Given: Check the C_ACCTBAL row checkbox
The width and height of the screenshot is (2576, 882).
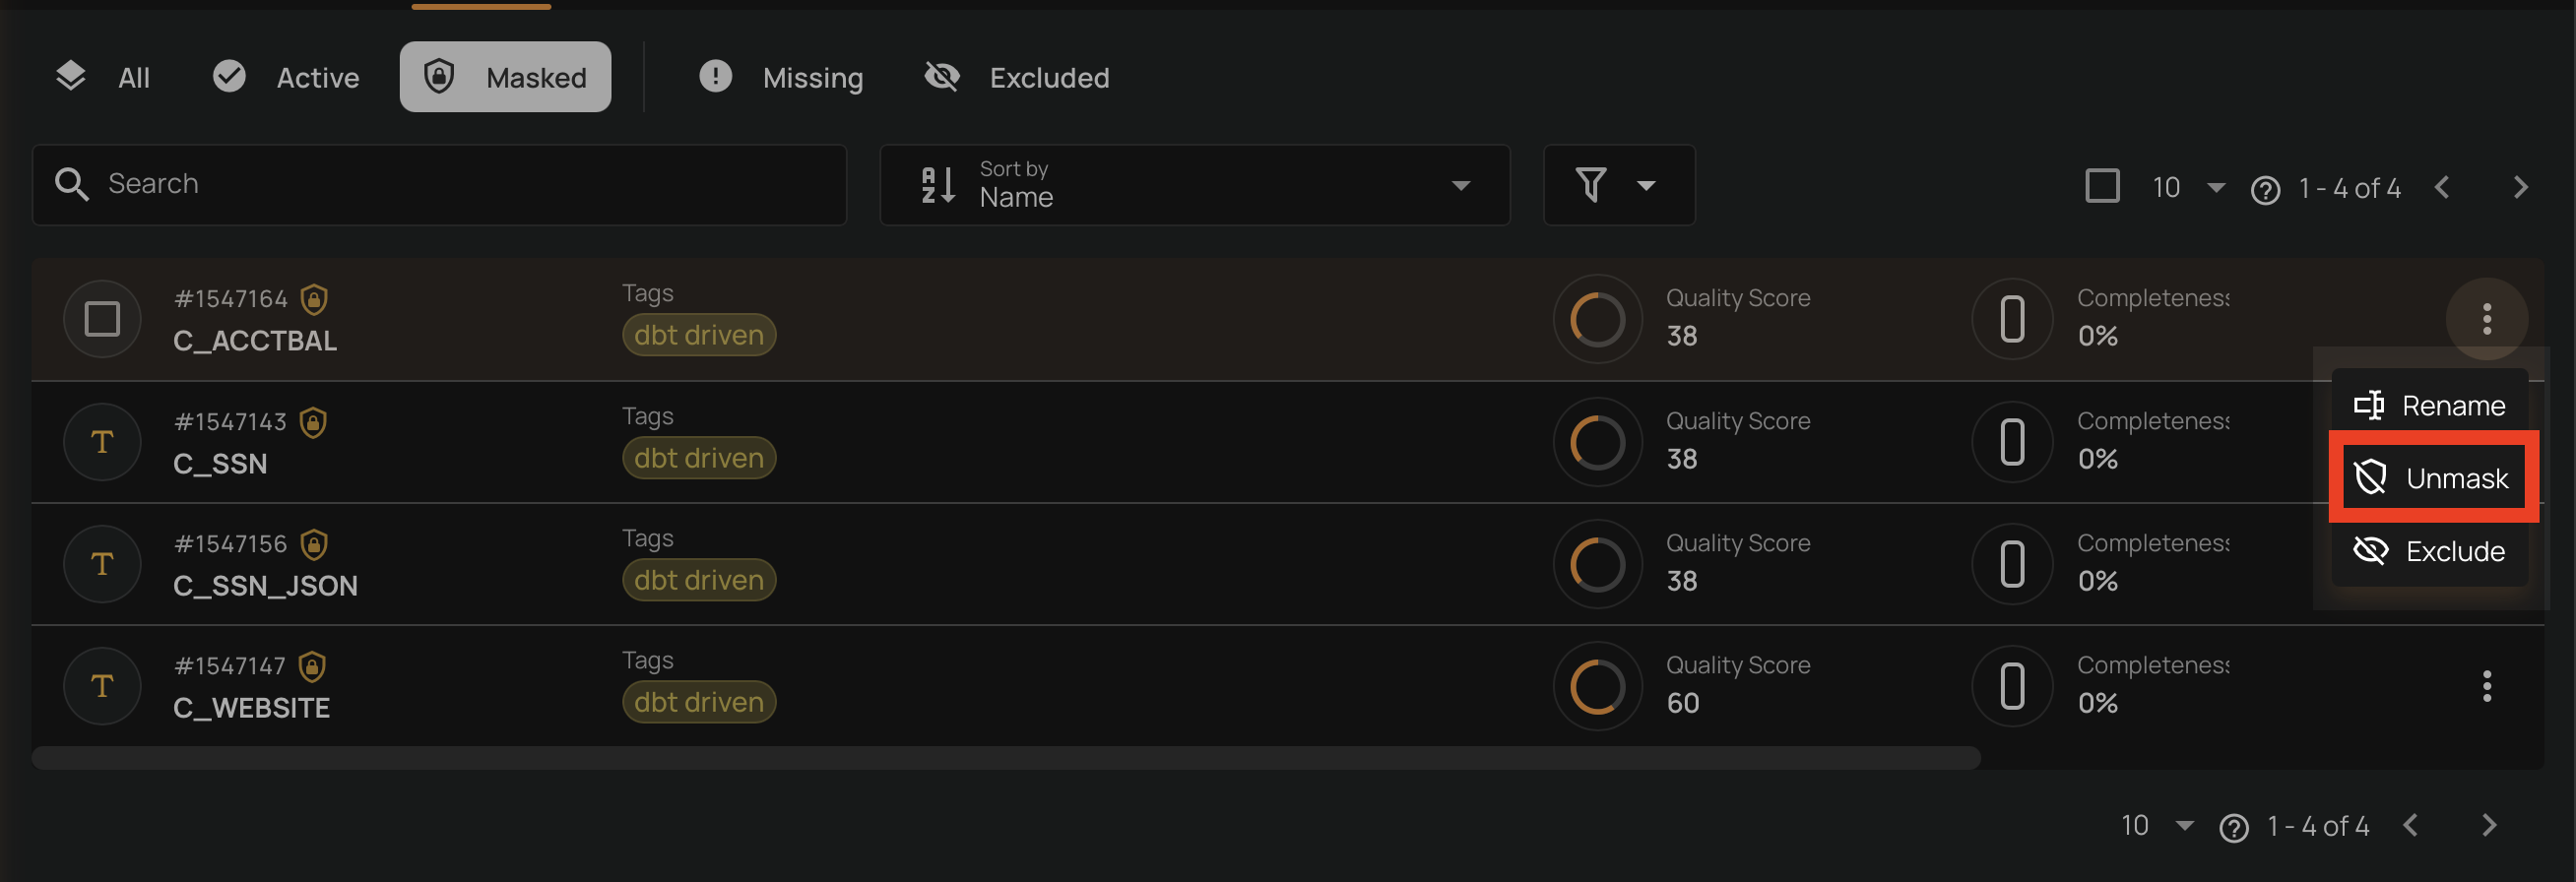Looking at the screenshot, I should click(102, 319).
